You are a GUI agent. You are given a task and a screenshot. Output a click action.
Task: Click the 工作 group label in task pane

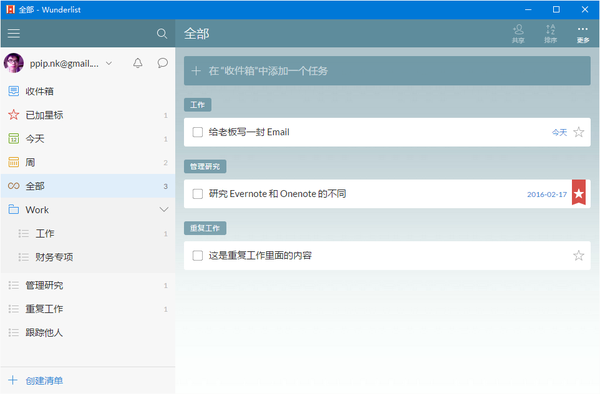pyautogui.click(x=197, y=105)
